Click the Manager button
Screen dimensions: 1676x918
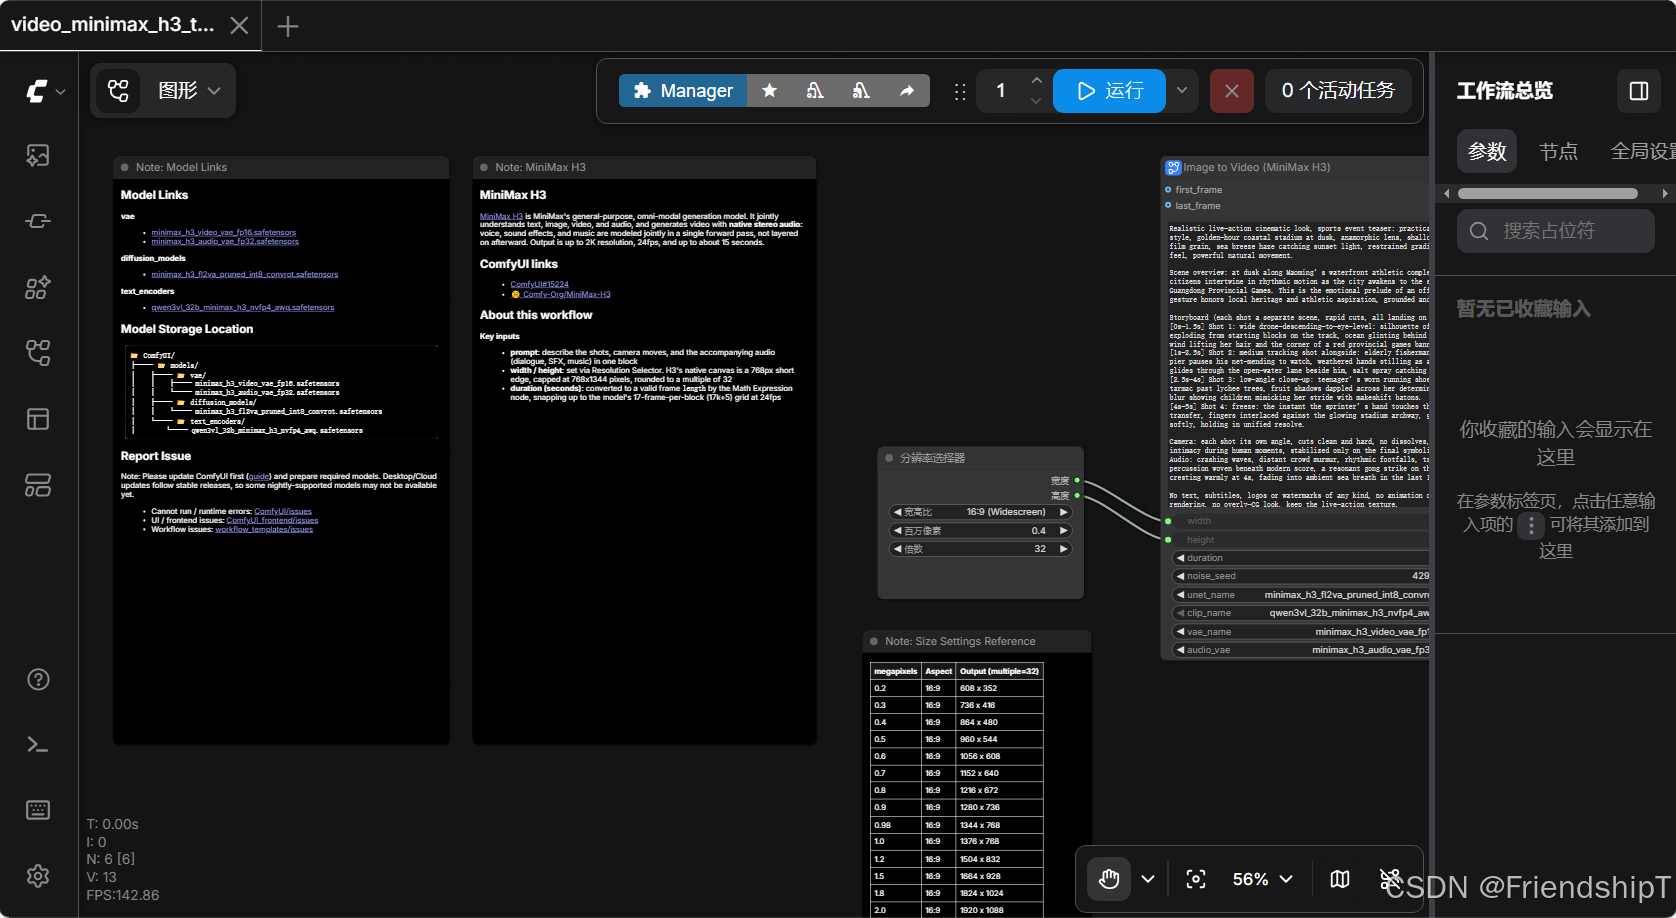coord(683,91)
